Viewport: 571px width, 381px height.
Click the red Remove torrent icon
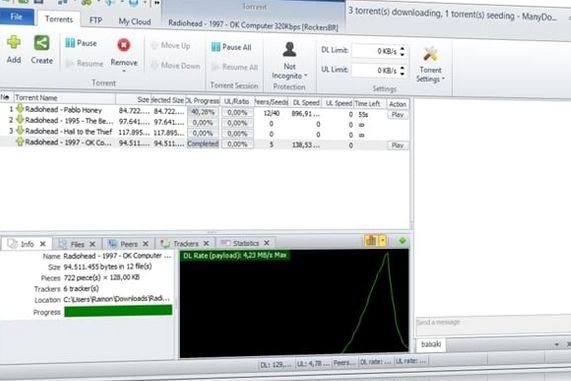[x=124, y=45]
